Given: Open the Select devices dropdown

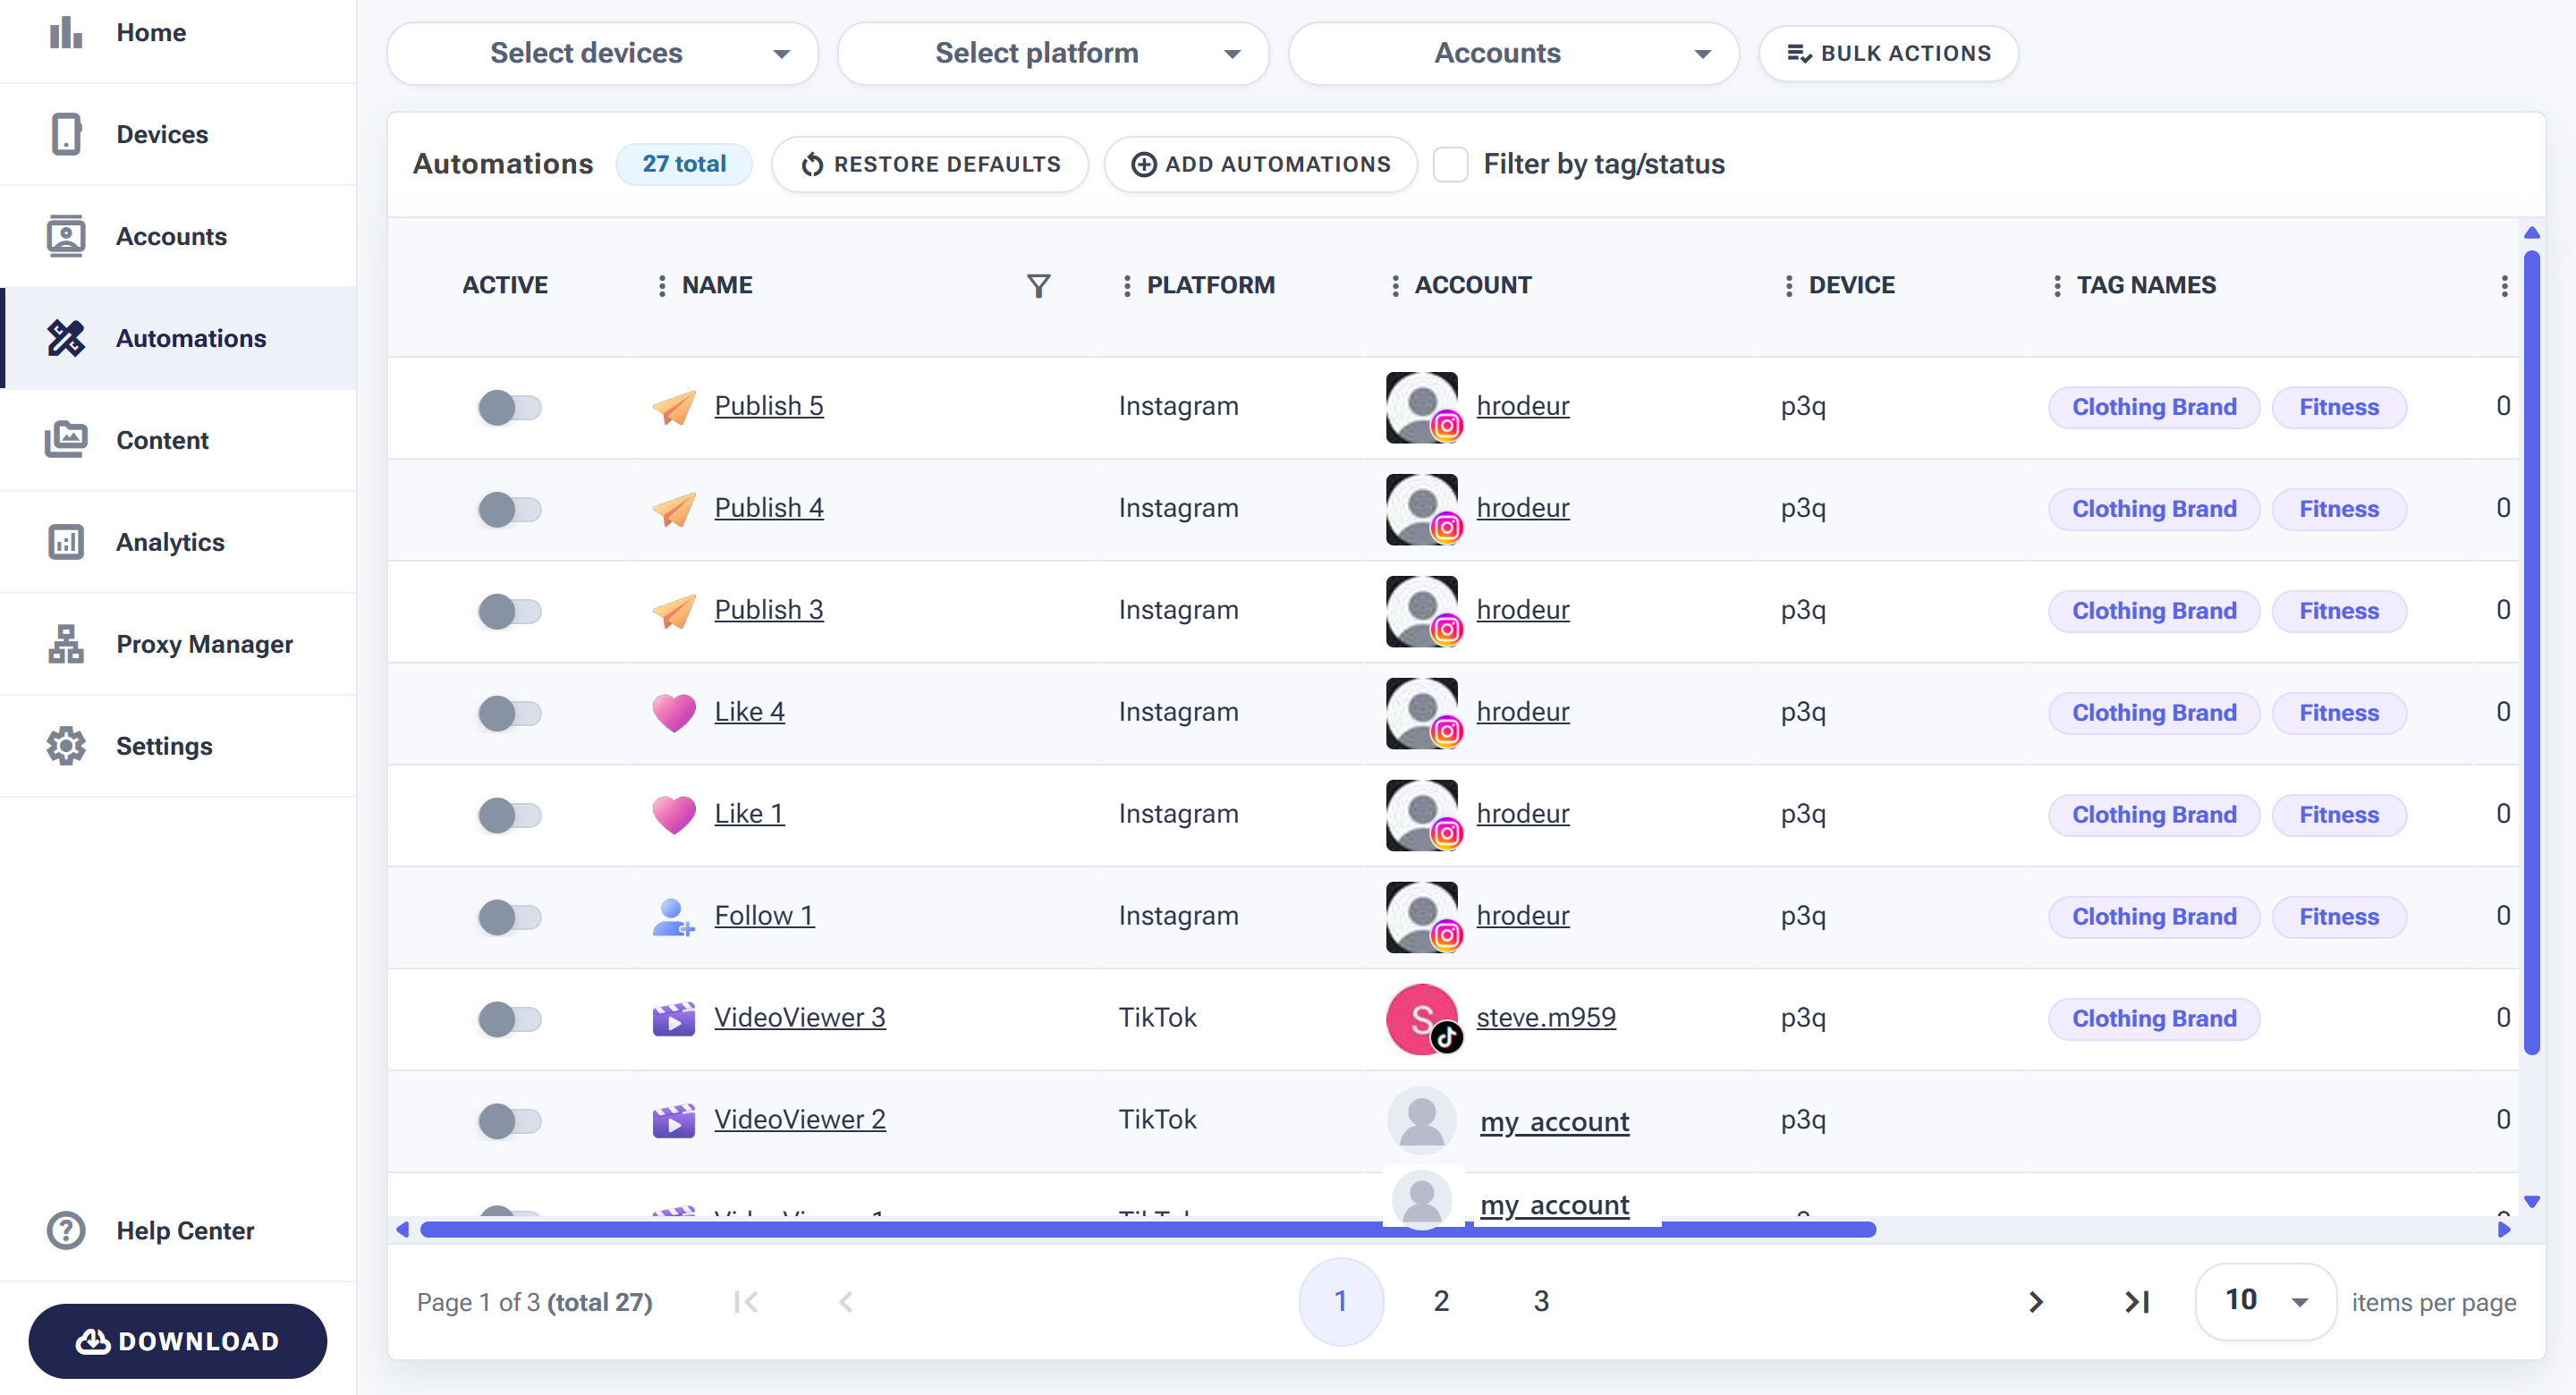Looking at the screenshot, I should (603, 53).
